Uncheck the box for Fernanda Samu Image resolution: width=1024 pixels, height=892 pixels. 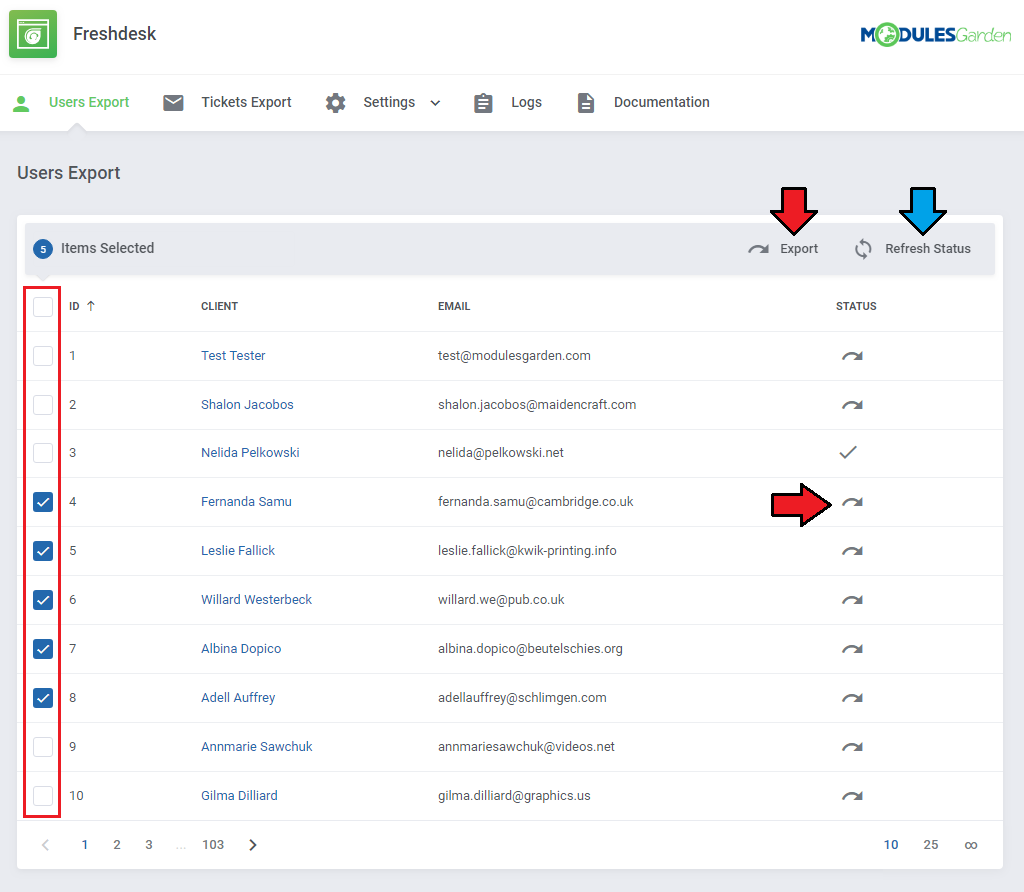43,502
